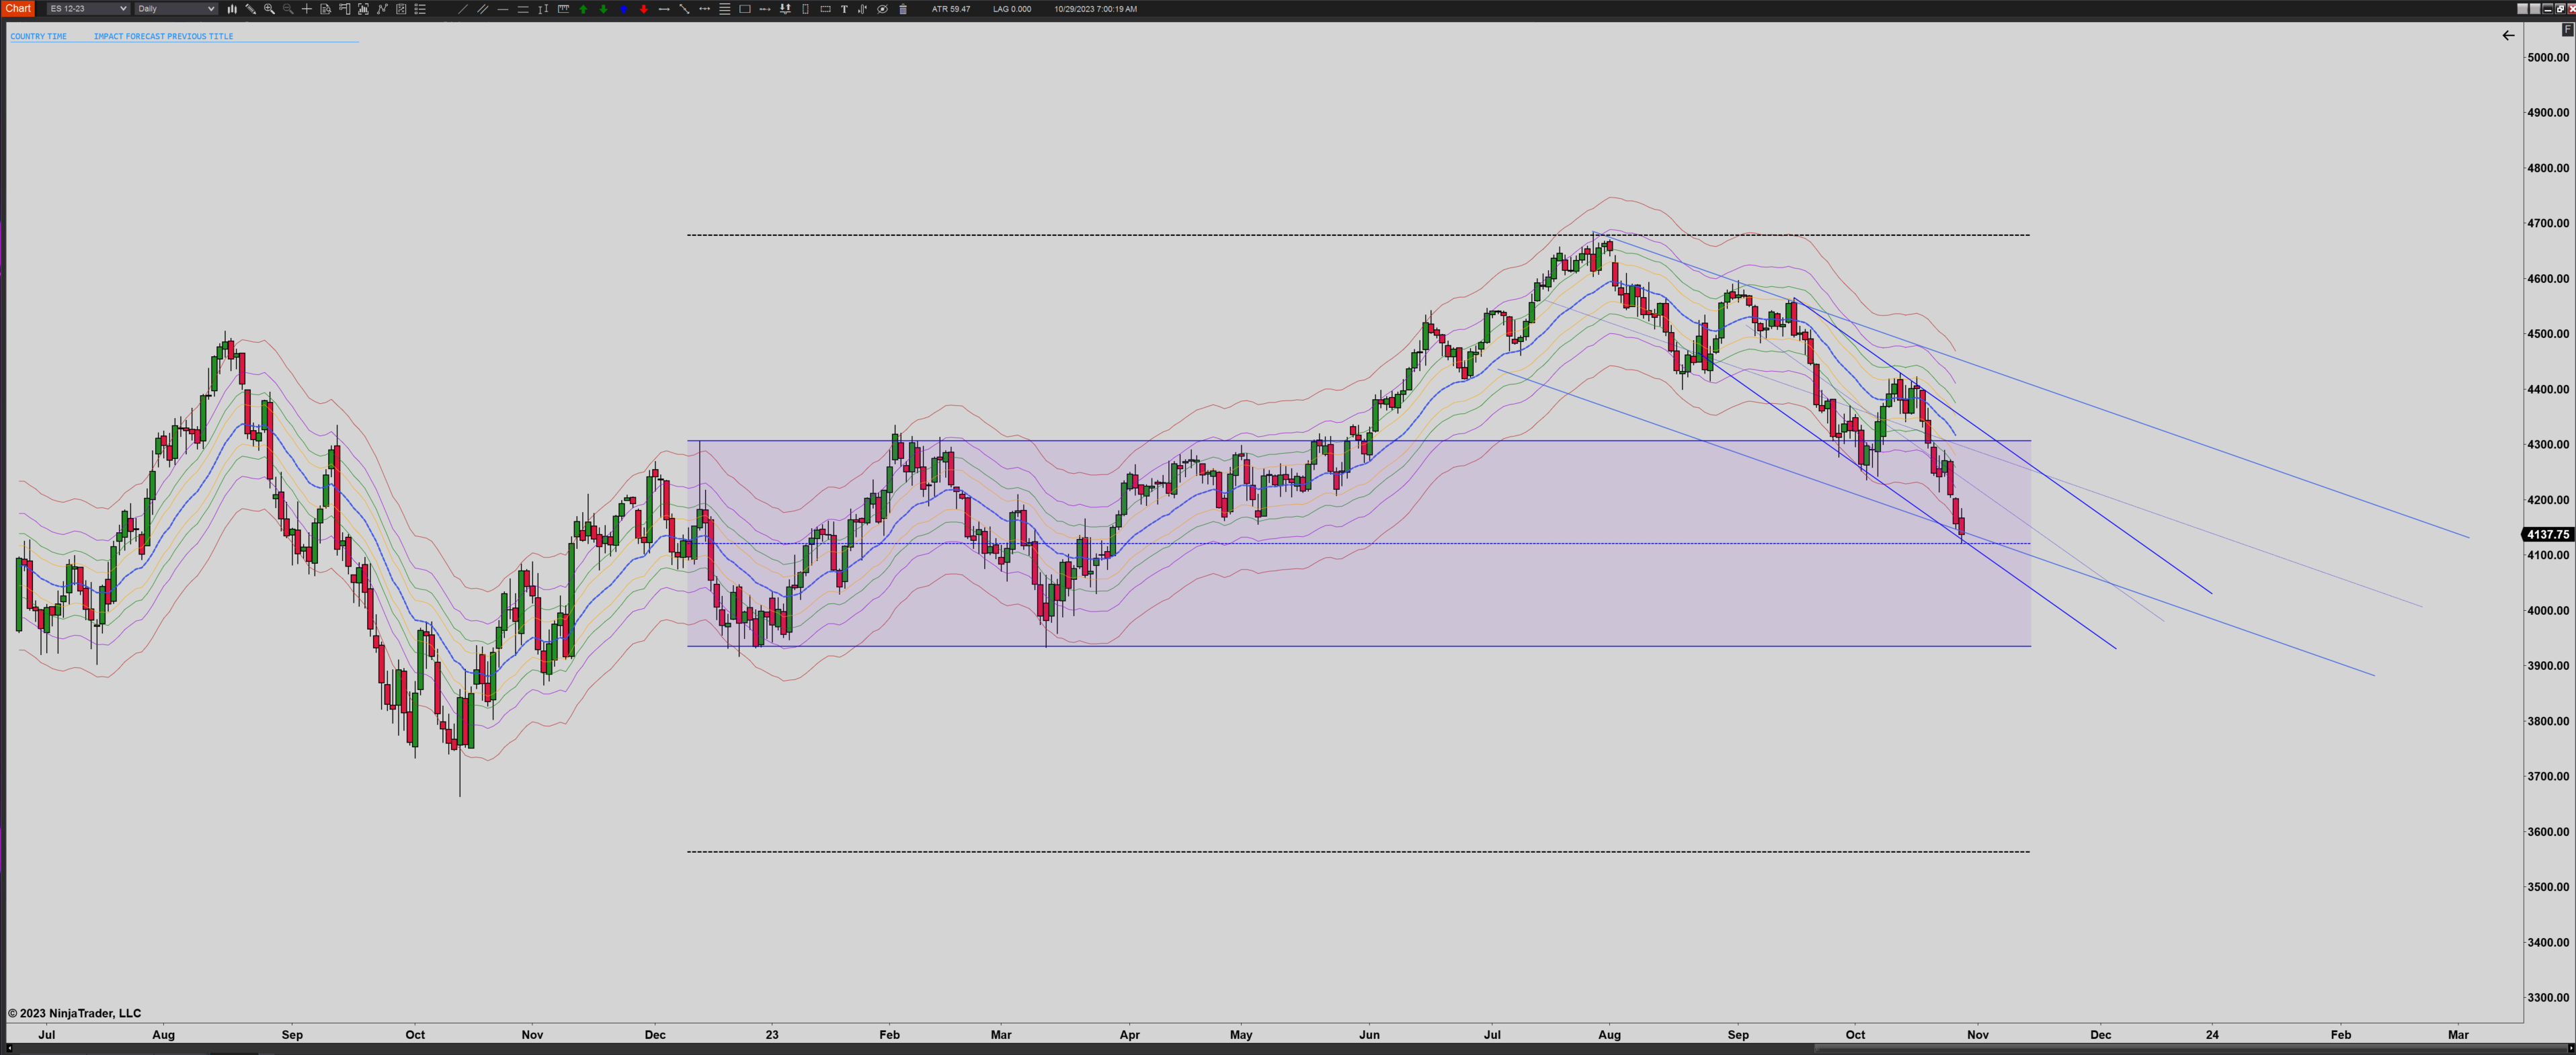Click the bar chart style icon

(x=232, y=9)
